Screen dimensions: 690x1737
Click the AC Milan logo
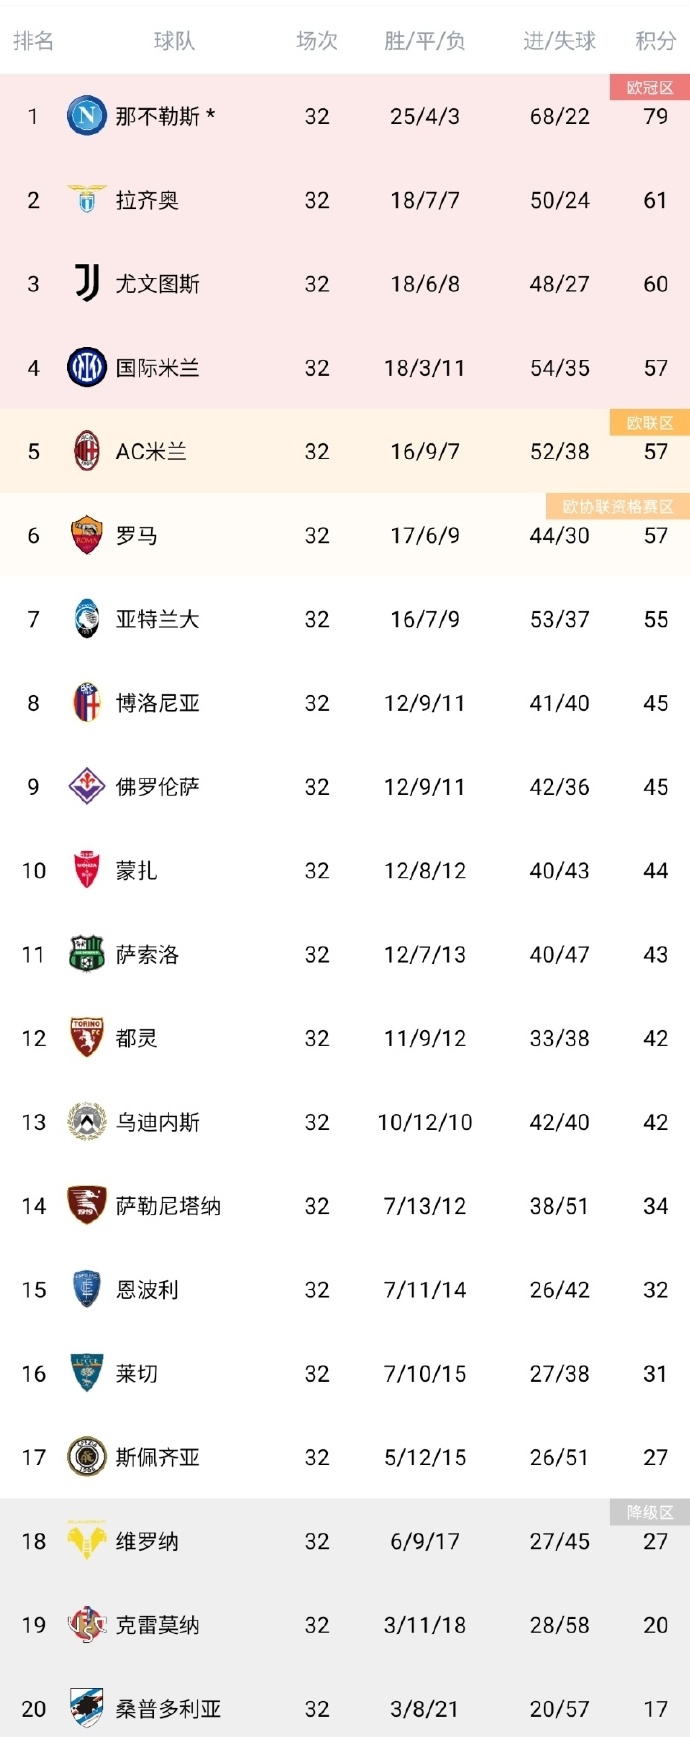coord(85,451)
